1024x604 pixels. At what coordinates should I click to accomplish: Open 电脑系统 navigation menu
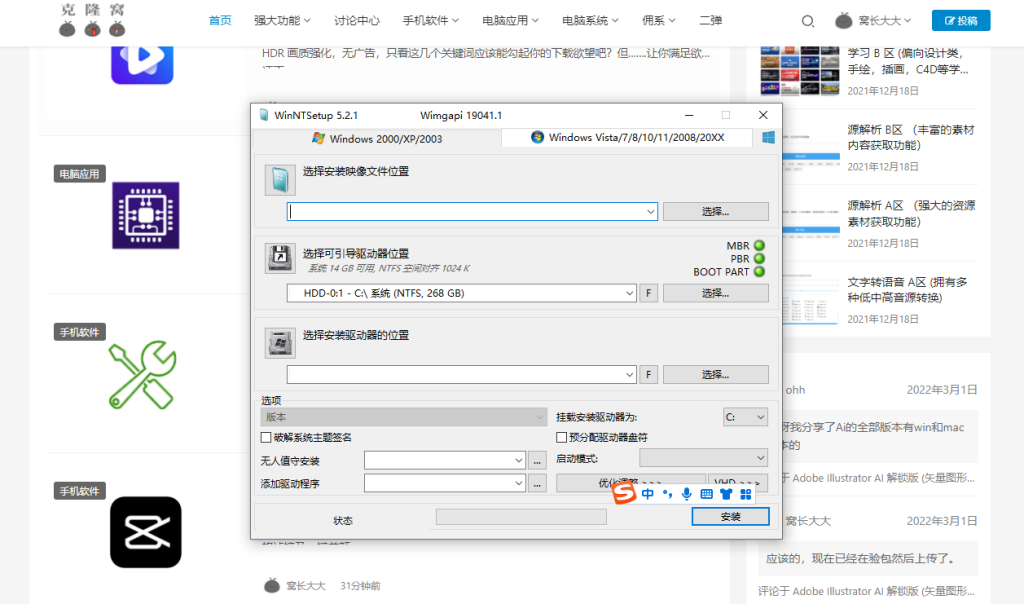click(x=590, y=21)
